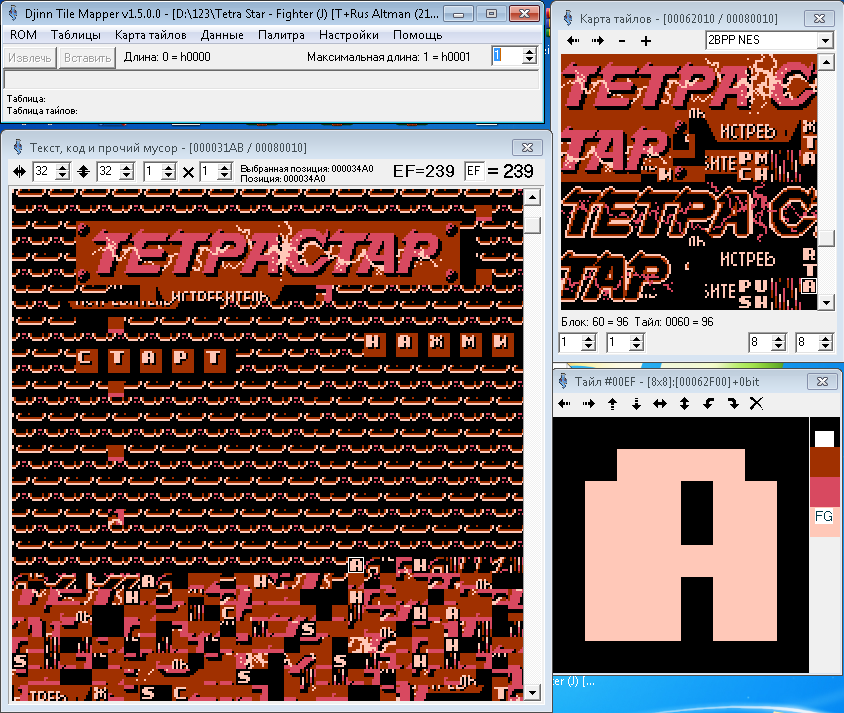
Task: Select the brown palette color swatch
Action: click(824, 462)
